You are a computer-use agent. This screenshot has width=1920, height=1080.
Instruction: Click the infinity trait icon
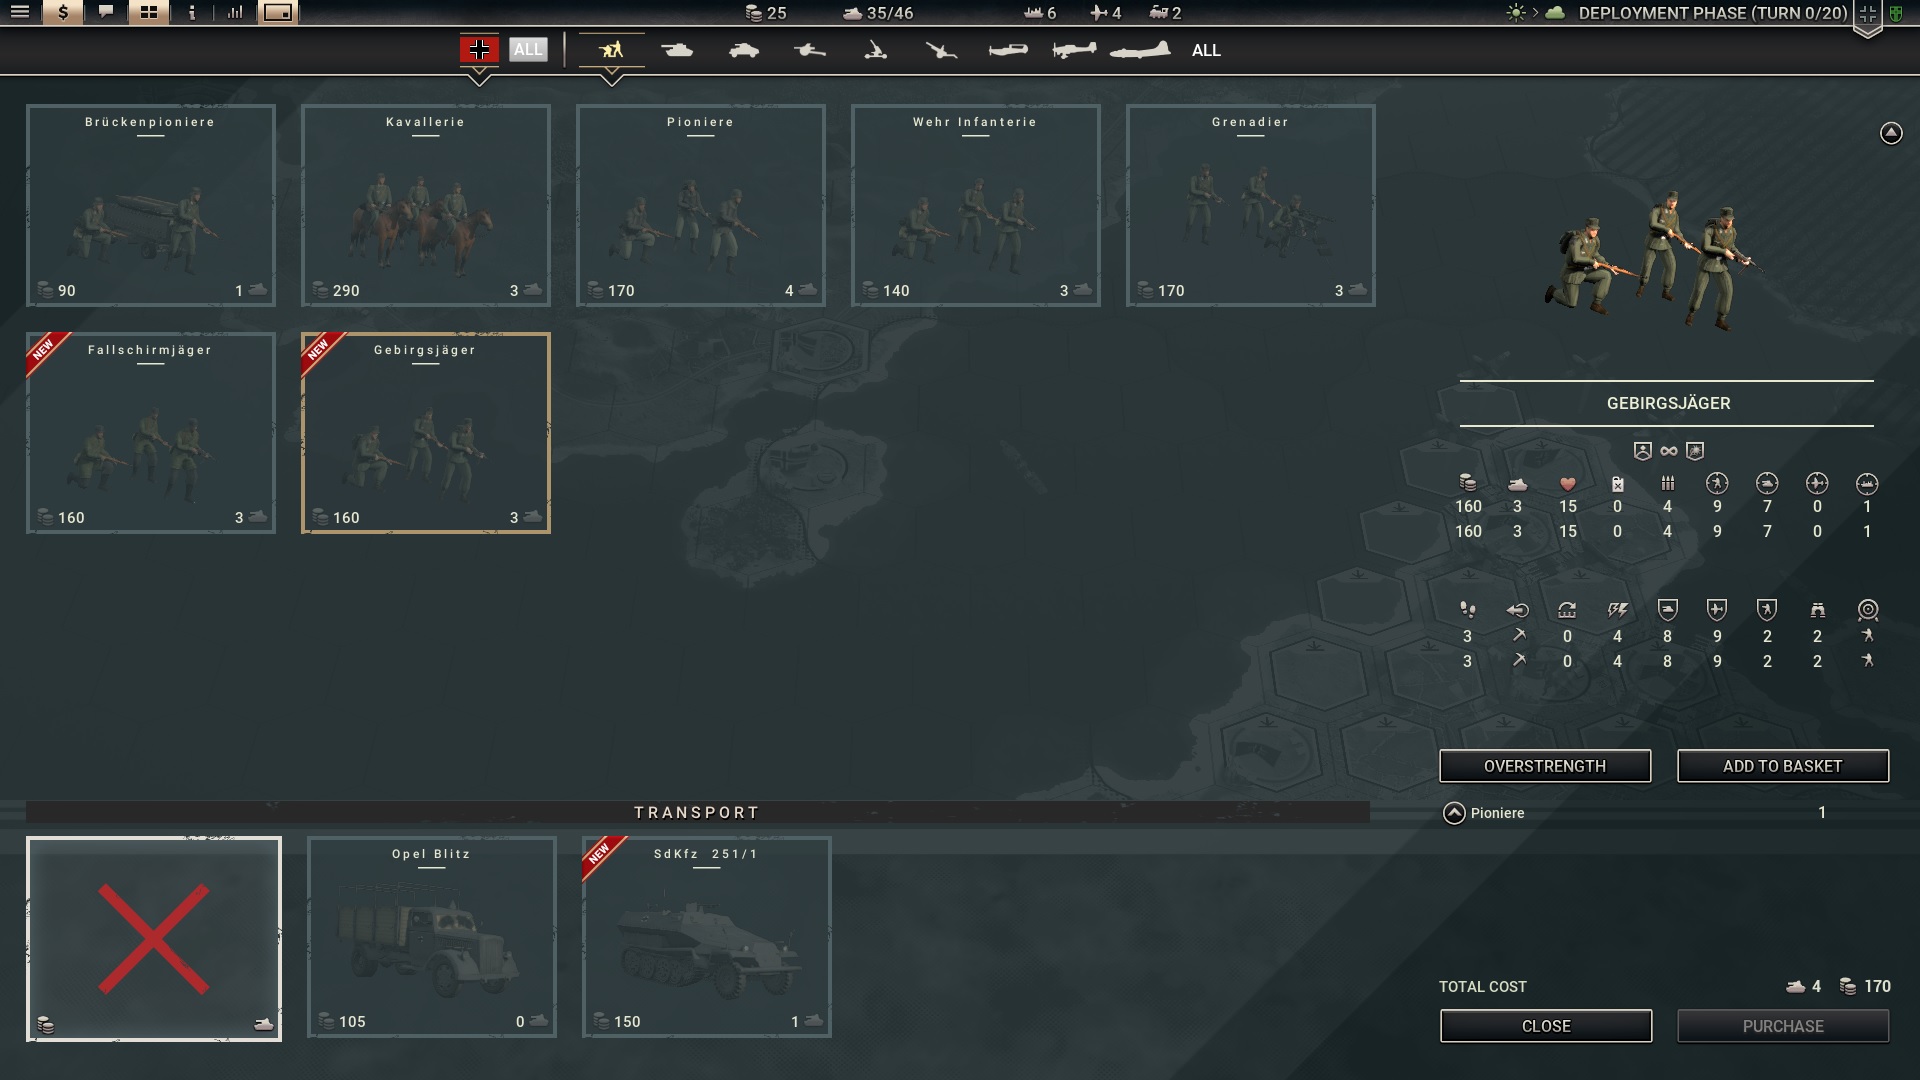[x=1669, y=451]
